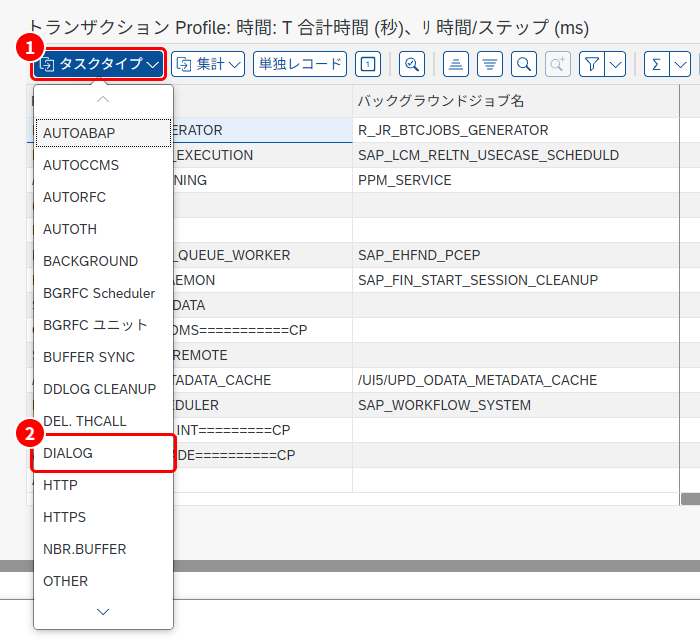
Task: Select AUTOTH from the task list
Action: 103,229
